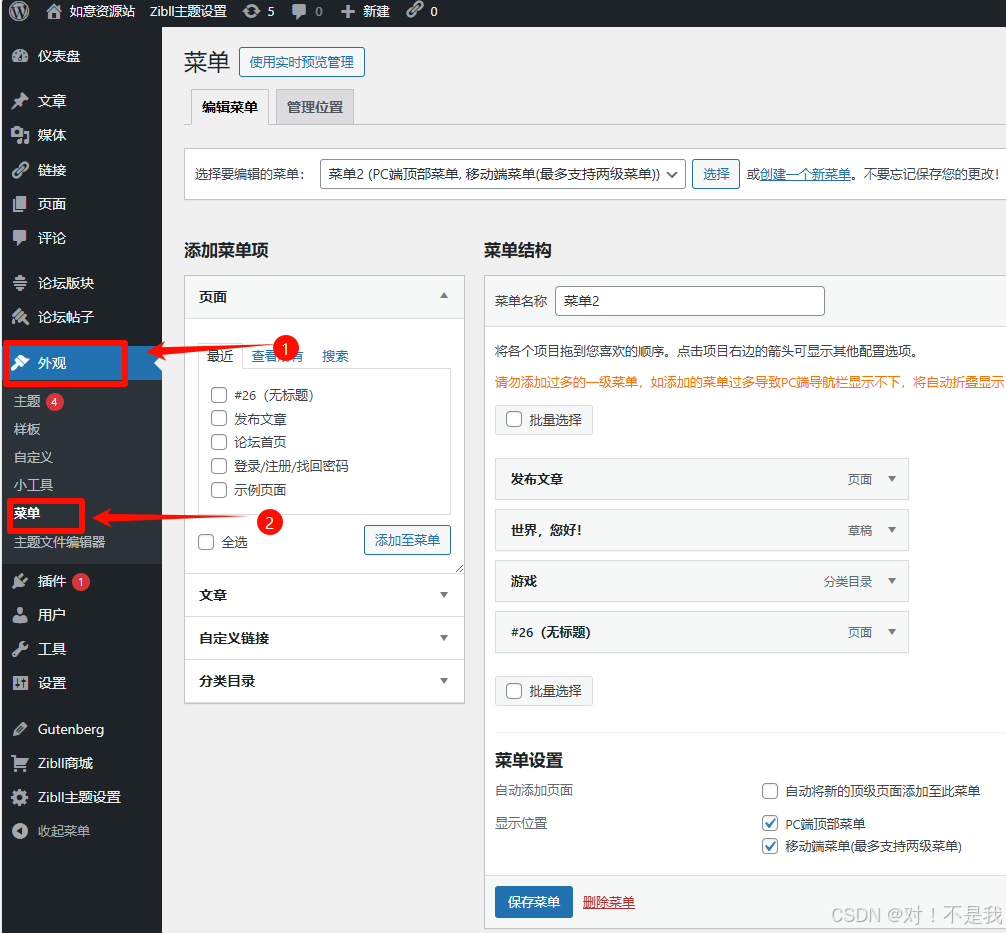Check the 论坛首页 page checkbox
This screenshot has height=933, width=1006.
pos(219,442)
